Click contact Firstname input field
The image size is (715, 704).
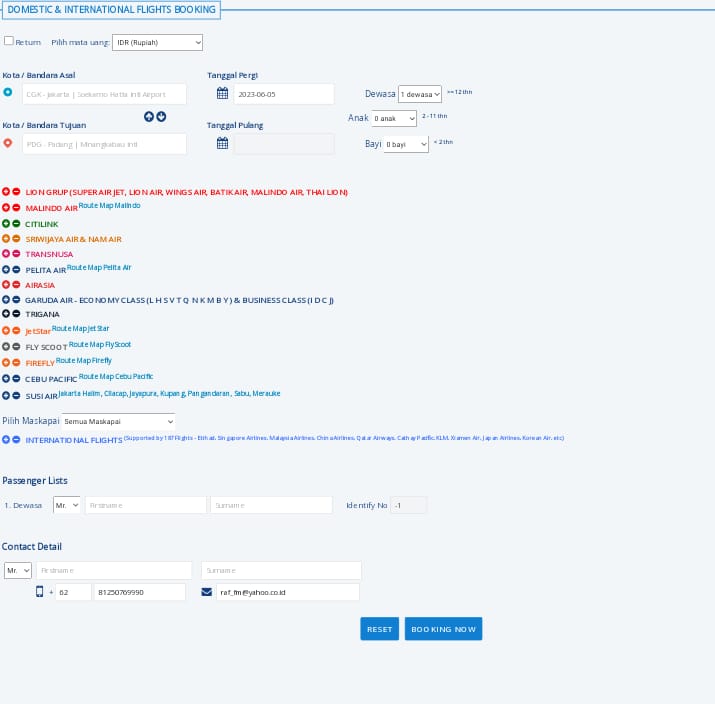point(114,570)
